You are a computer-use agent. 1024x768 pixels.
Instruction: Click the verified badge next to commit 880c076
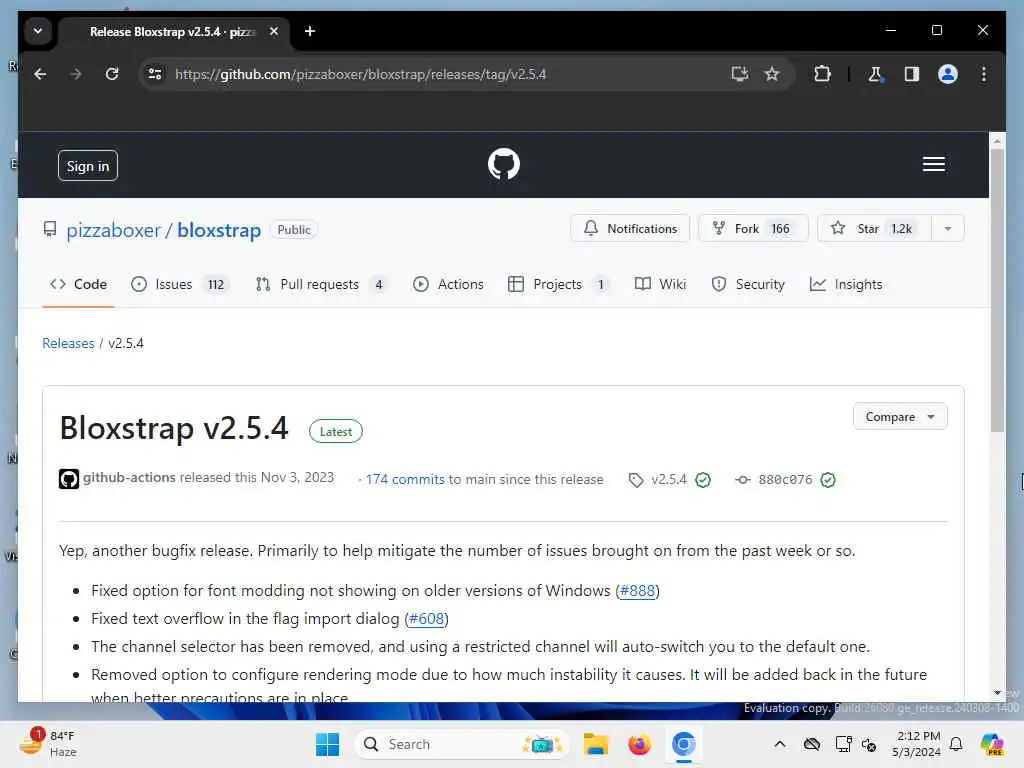tap(827, 480)
